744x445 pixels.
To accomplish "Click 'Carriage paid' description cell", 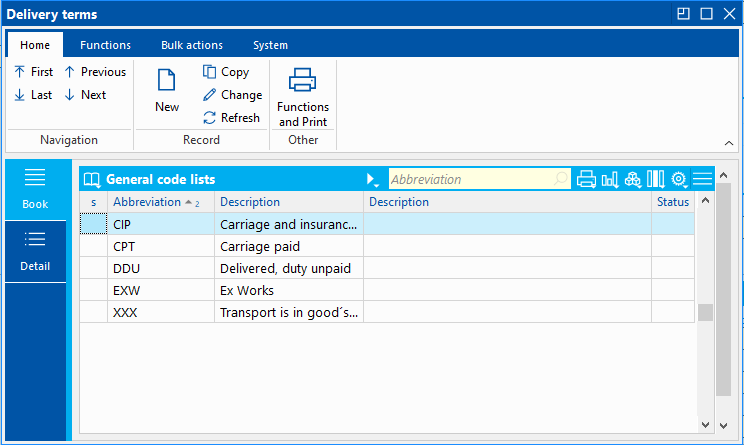I will click(288, 246).
